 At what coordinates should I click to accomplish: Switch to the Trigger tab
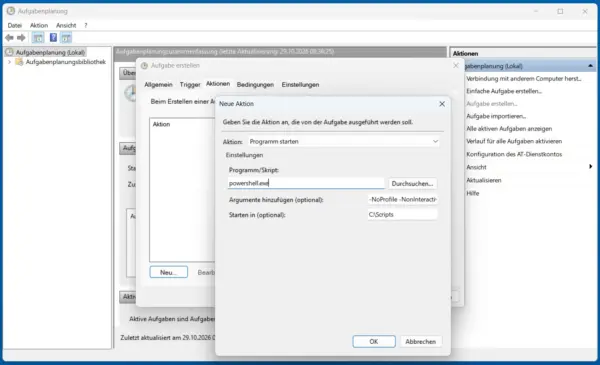(190, 85)
